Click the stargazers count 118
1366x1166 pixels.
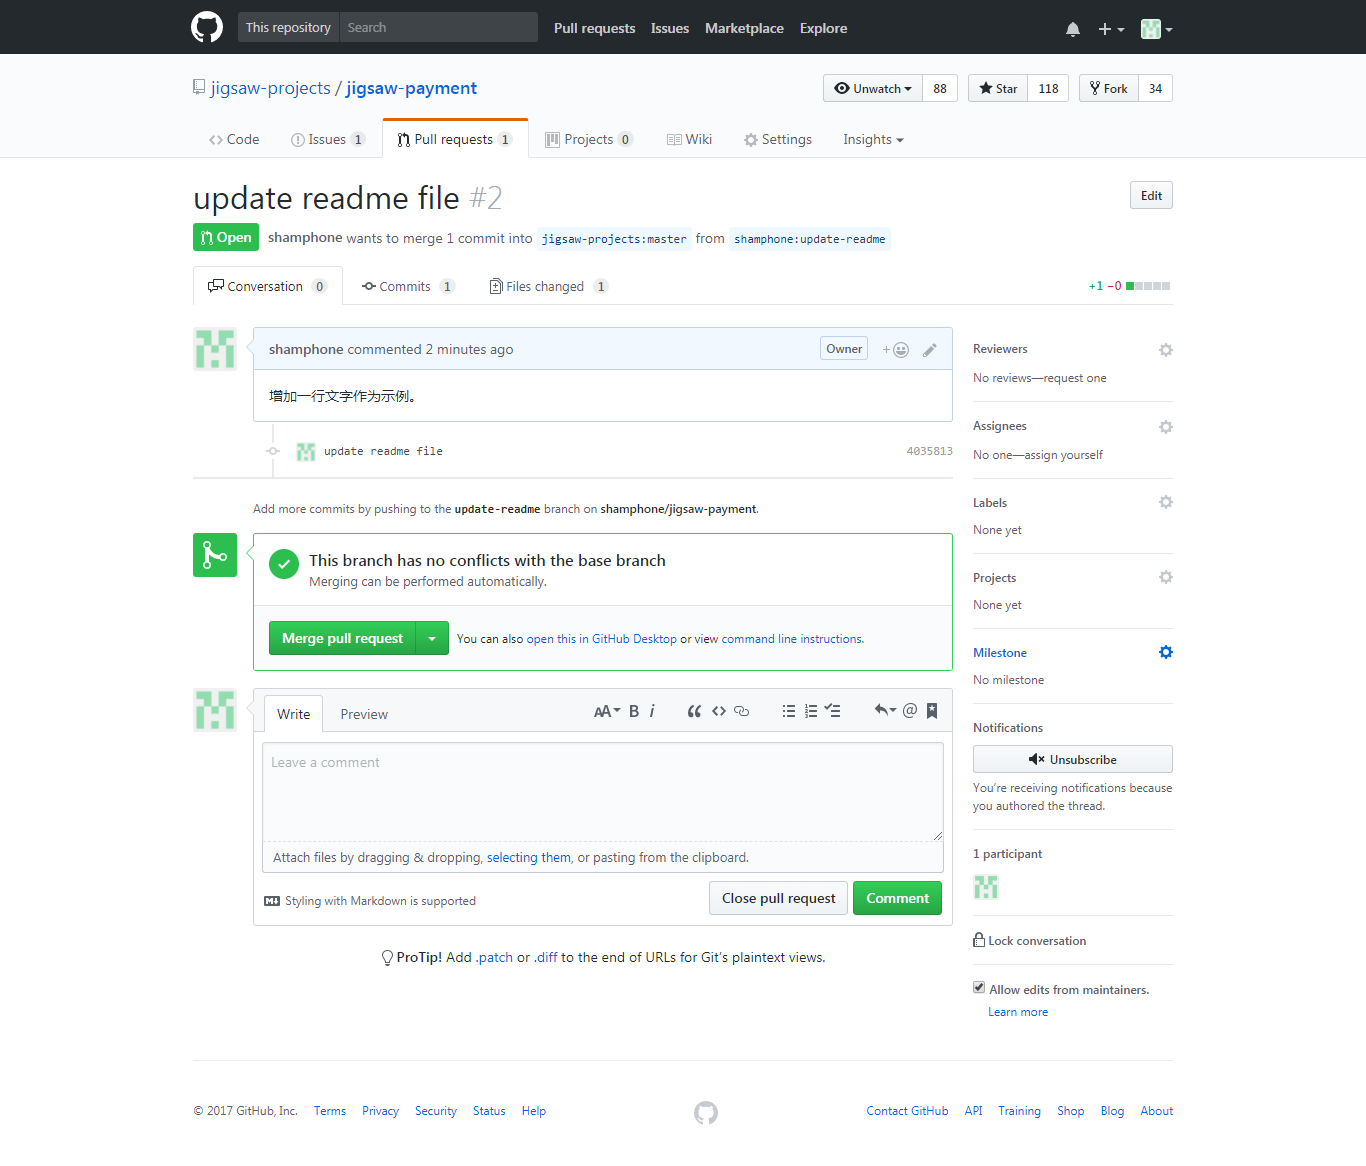tap(1048, 88)
